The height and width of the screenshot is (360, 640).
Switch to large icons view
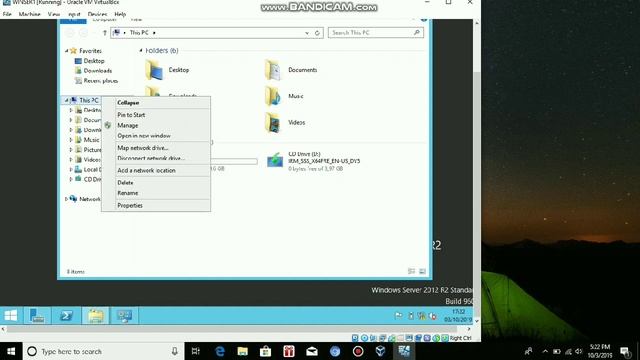click(x=422, y=271)
